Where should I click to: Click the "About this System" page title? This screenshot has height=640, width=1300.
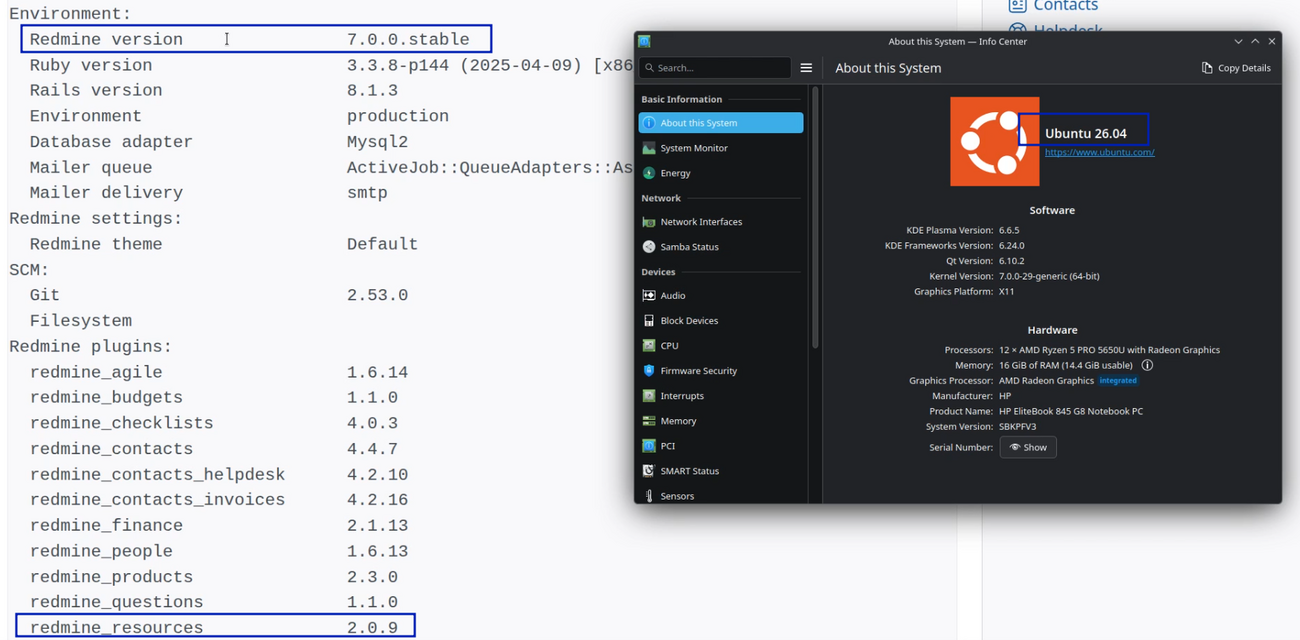click(888, 68)
